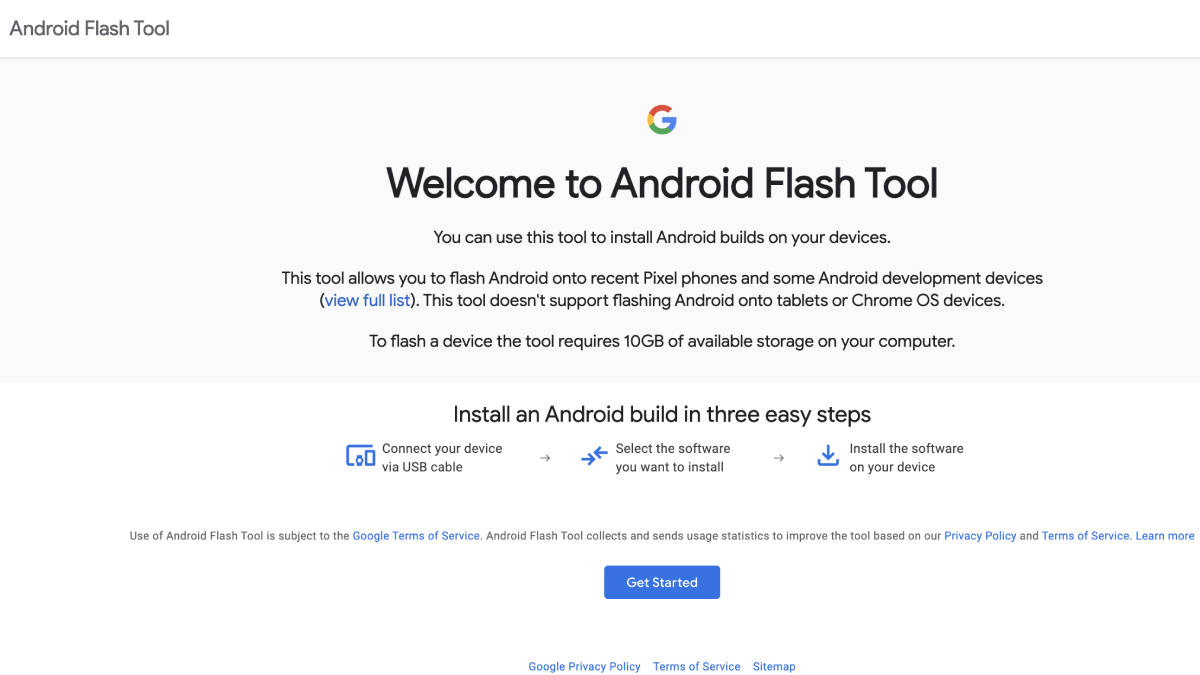Open the "view full list" link
The width and height of the screenshot is (1200, 675).
pyautogui.click(x=366, y=299)
